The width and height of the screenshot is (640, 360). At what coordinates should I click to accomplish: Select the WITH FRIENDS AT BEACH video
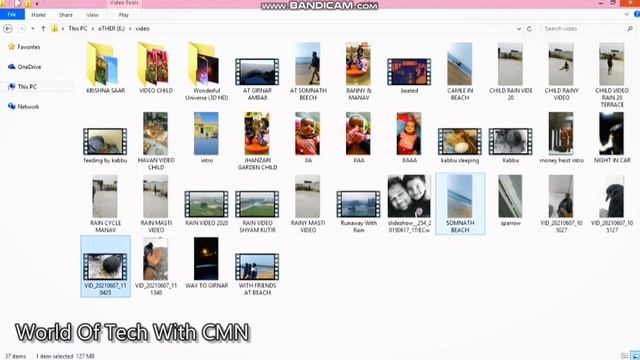point(257,274)
